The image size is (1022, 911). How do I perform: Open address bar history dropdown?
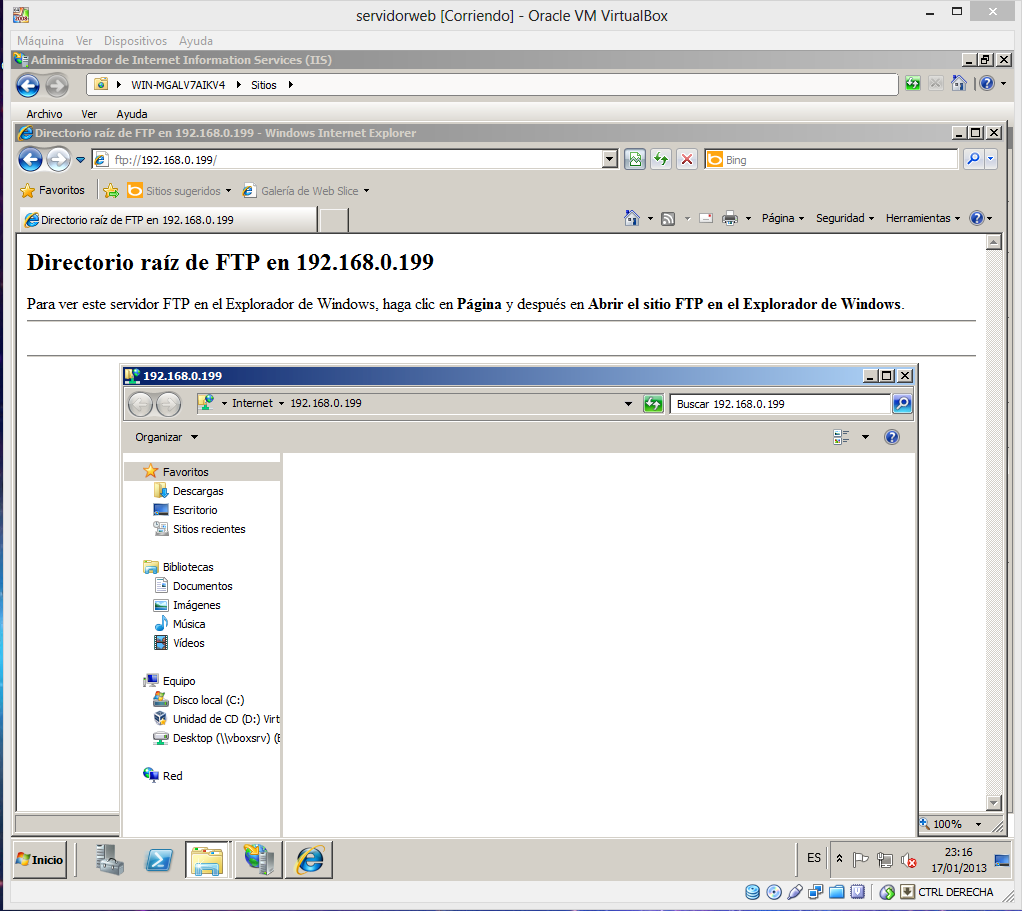coord(609,160)
